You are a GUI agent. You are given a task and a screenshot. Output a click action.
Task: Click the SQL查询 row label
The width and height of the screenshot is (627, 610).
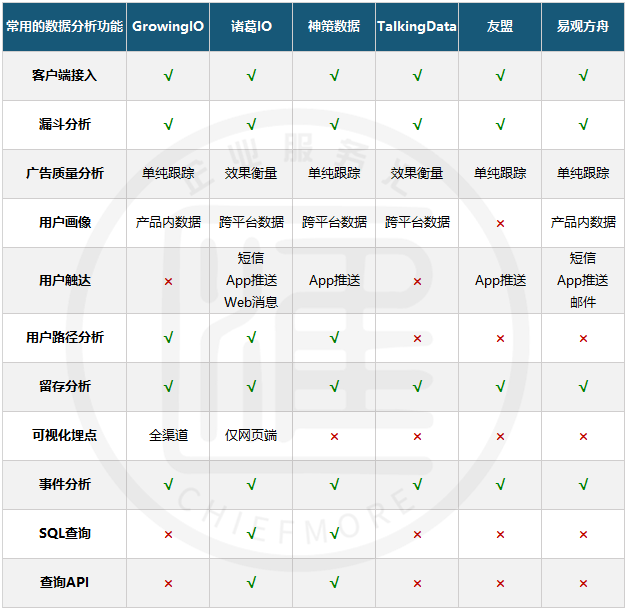coord(64,533)
